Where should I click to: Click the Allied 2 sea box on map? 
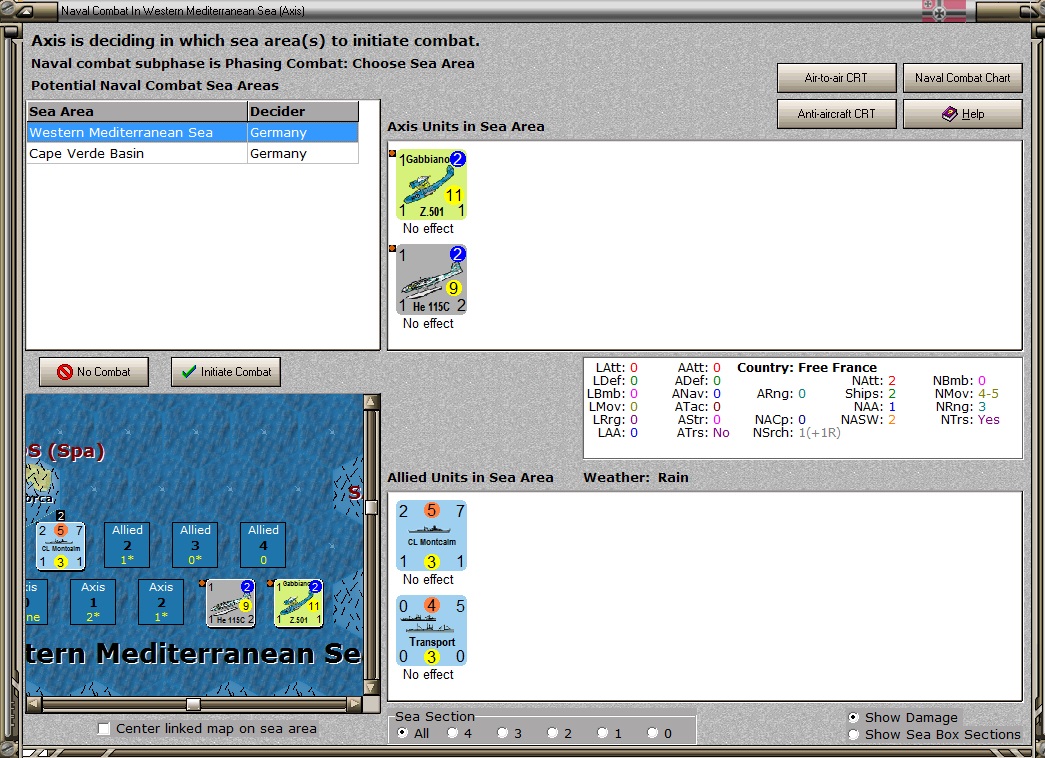(x=127, y=545)
